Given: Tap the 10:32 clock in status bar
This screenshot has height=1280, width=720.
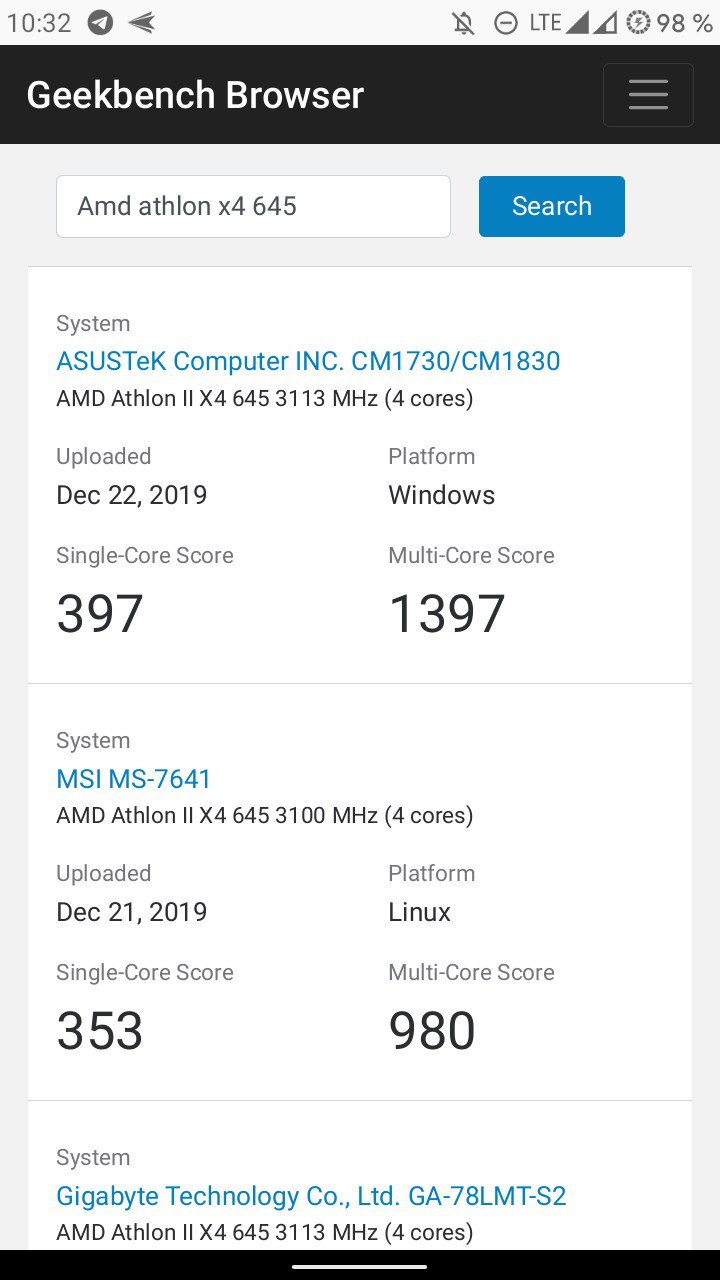Looking at the screenshot, I should (39, 23).
